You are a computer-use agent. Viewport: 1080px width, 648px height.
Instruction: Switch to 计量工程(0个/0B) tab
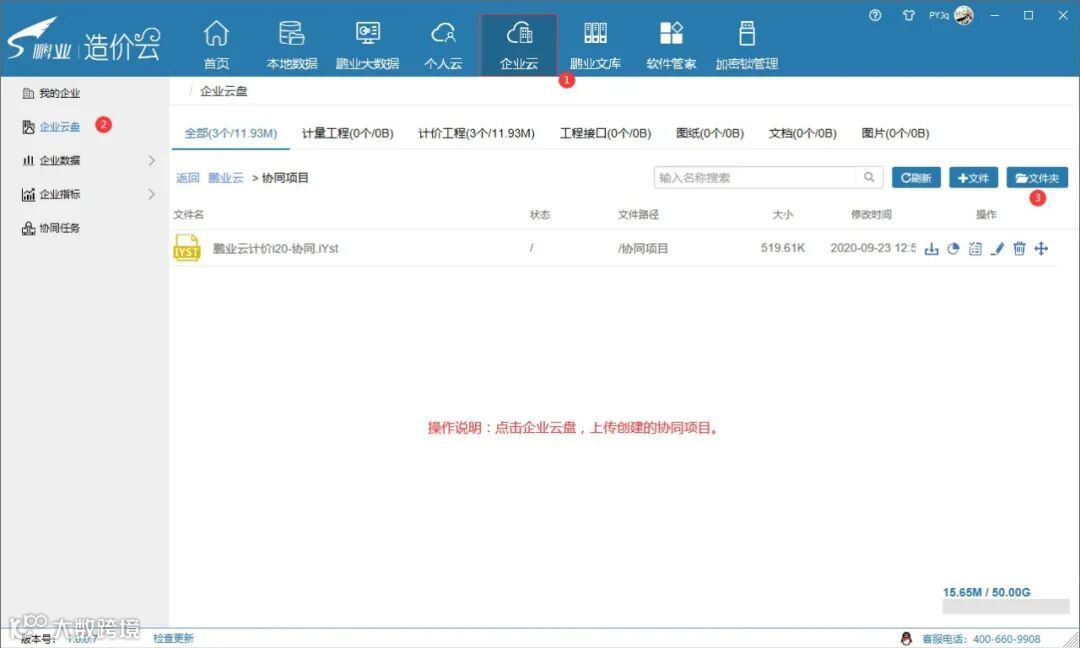pyautogui.click(x=348, y=133)
